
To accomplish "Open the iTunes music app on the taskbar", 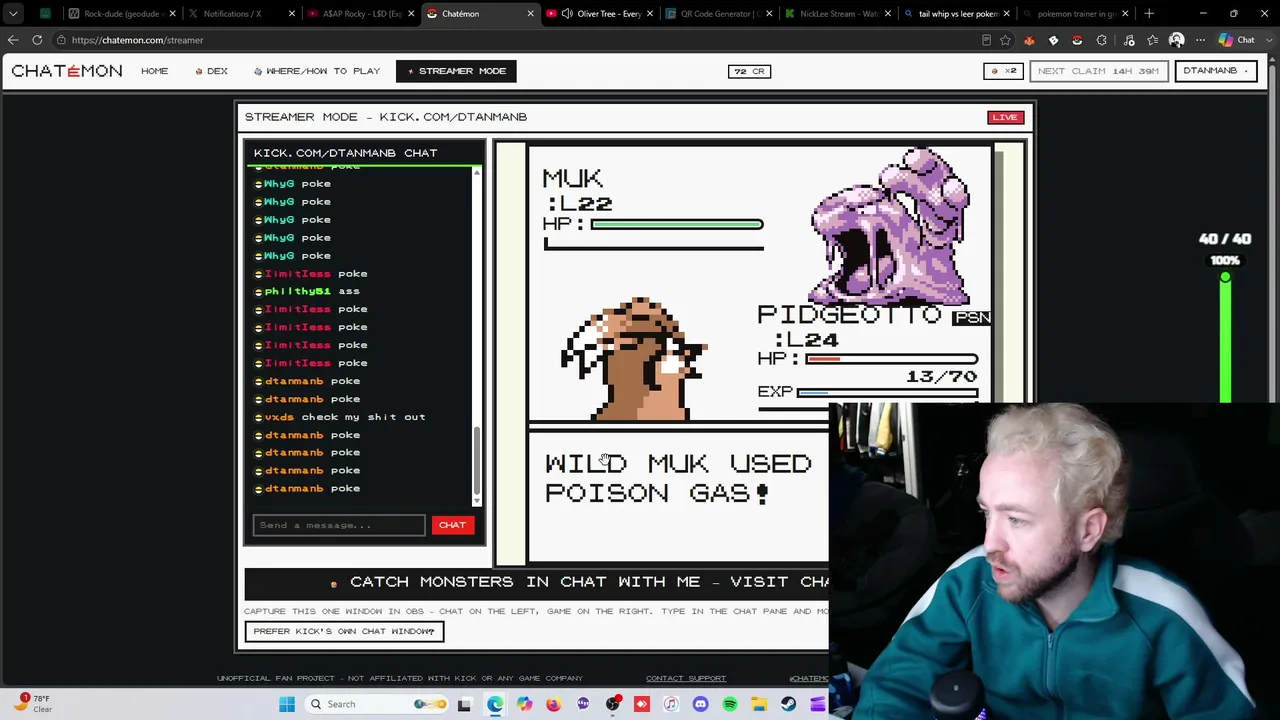I will (x=671, y=704).
